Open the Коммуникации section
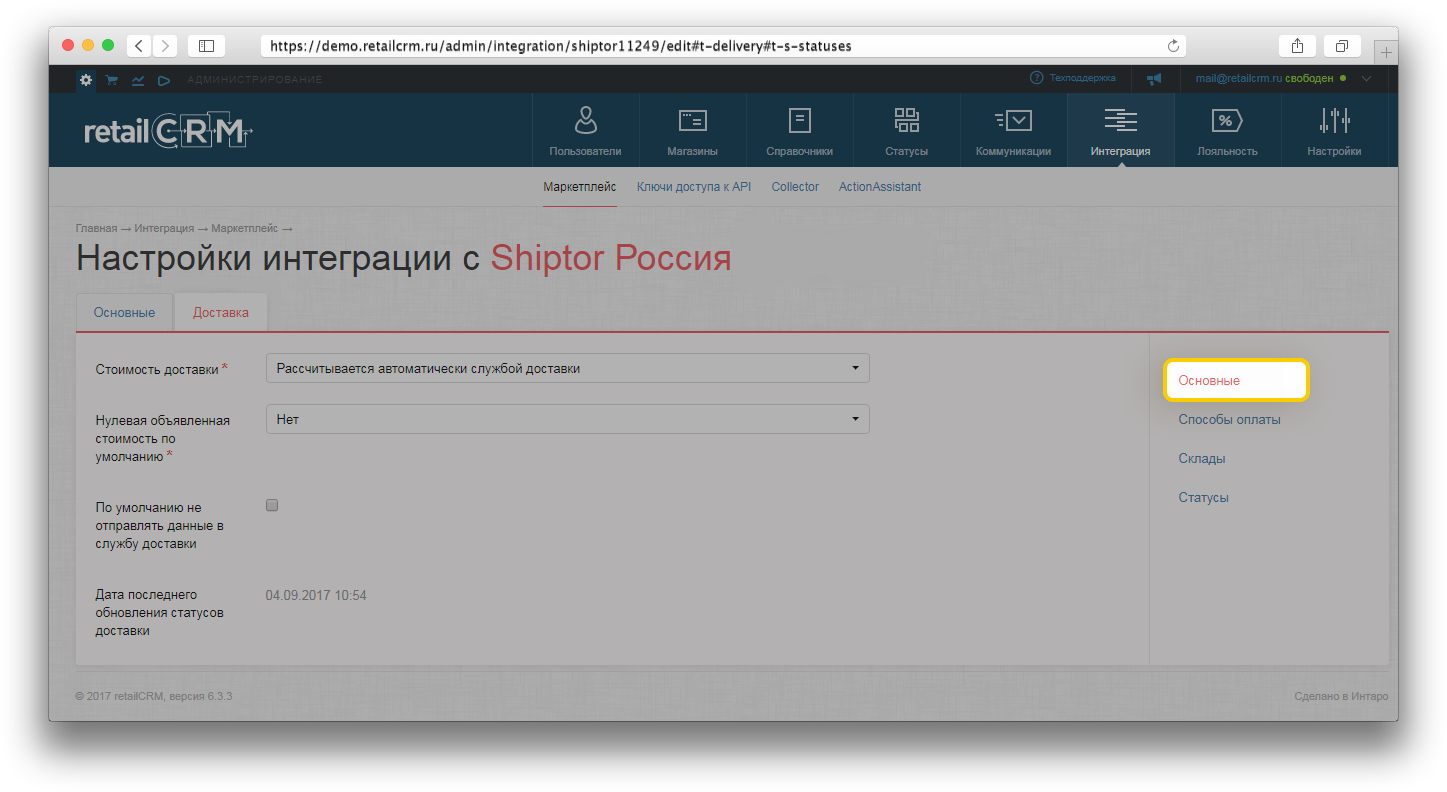This screenshot has height=792, width=1447. pos(1013,131)
